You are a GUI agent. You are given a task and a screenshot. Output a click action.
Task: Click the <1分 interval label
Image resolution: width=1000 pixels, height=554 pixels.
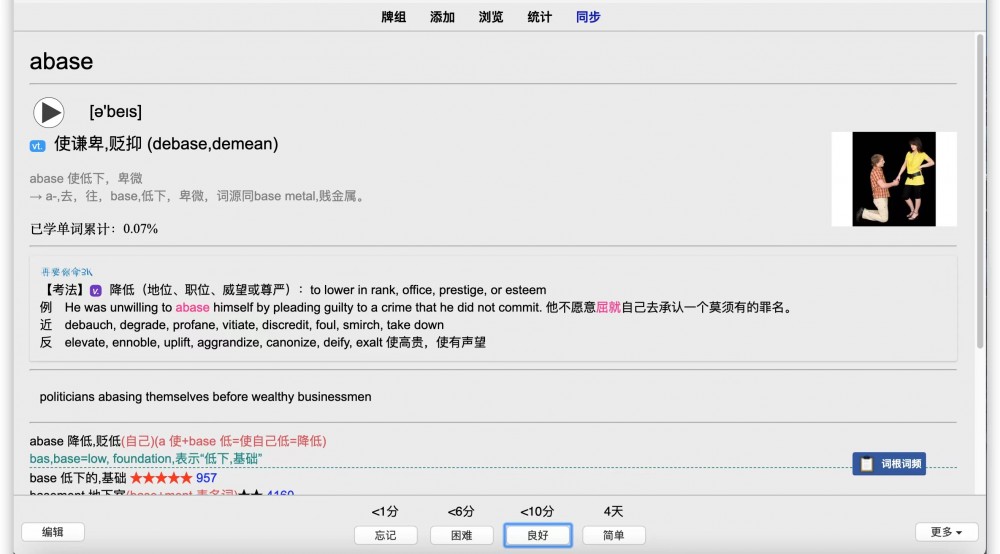[385, 511]
